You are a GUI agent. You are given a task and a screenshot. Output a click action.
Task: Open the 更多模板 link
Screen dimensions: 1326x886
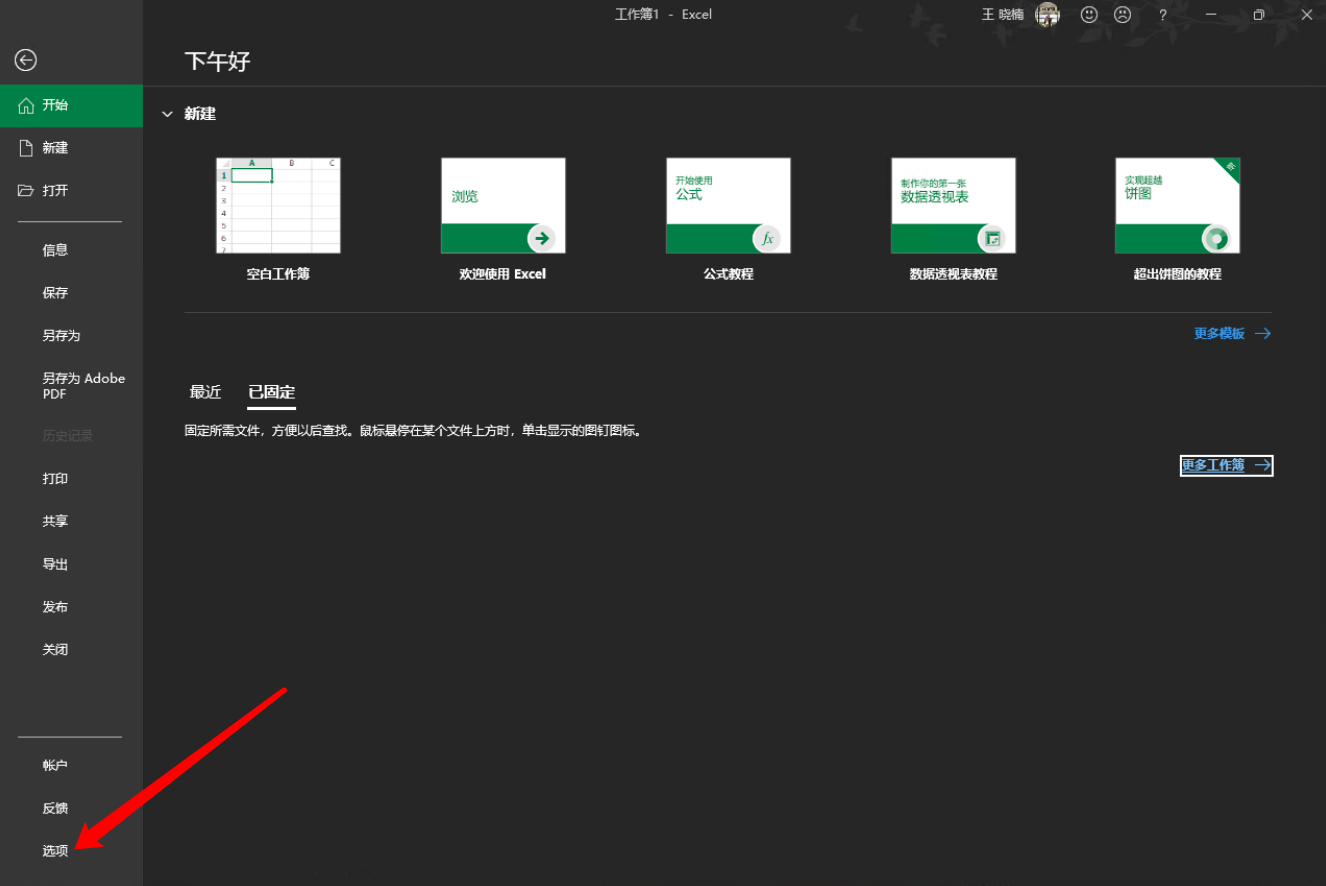1231,334
